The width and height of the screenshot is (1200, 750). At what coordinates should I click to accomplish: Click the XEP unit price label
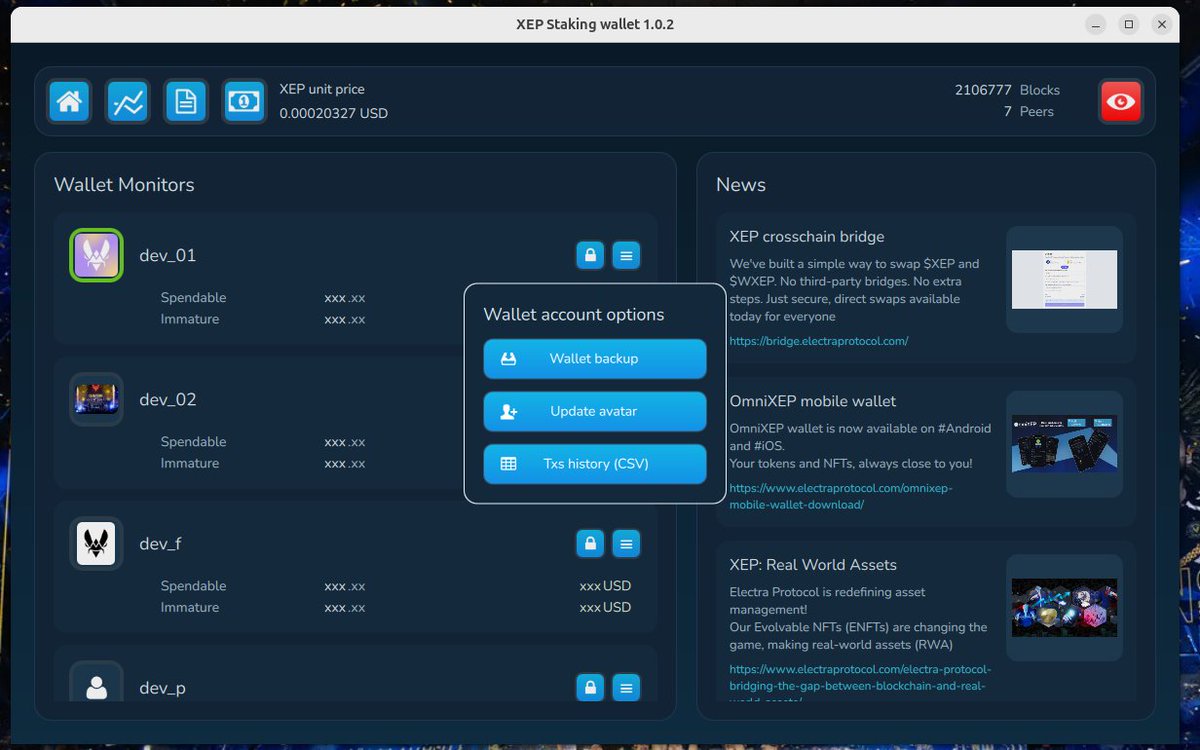tap(322, 89)
